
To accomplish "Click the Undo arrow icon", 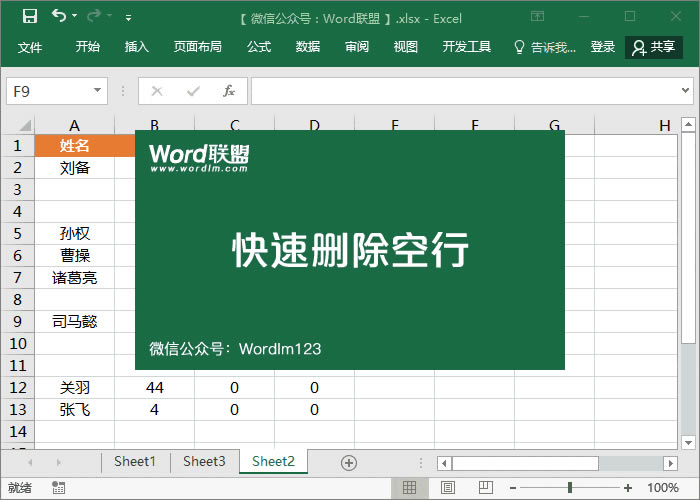I will (x=59, y=17).
